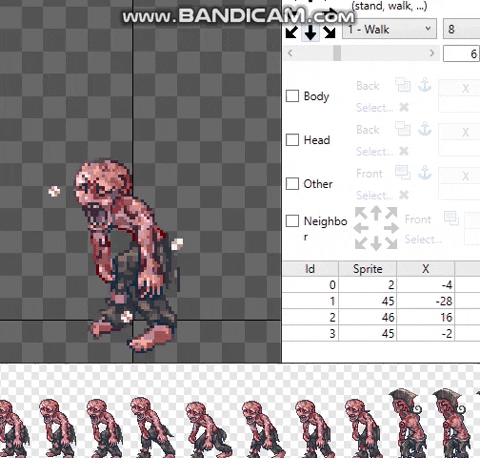Click the anchor icon in Head row
This screenshot has height=458, width=480.
(x=425, y=129)
